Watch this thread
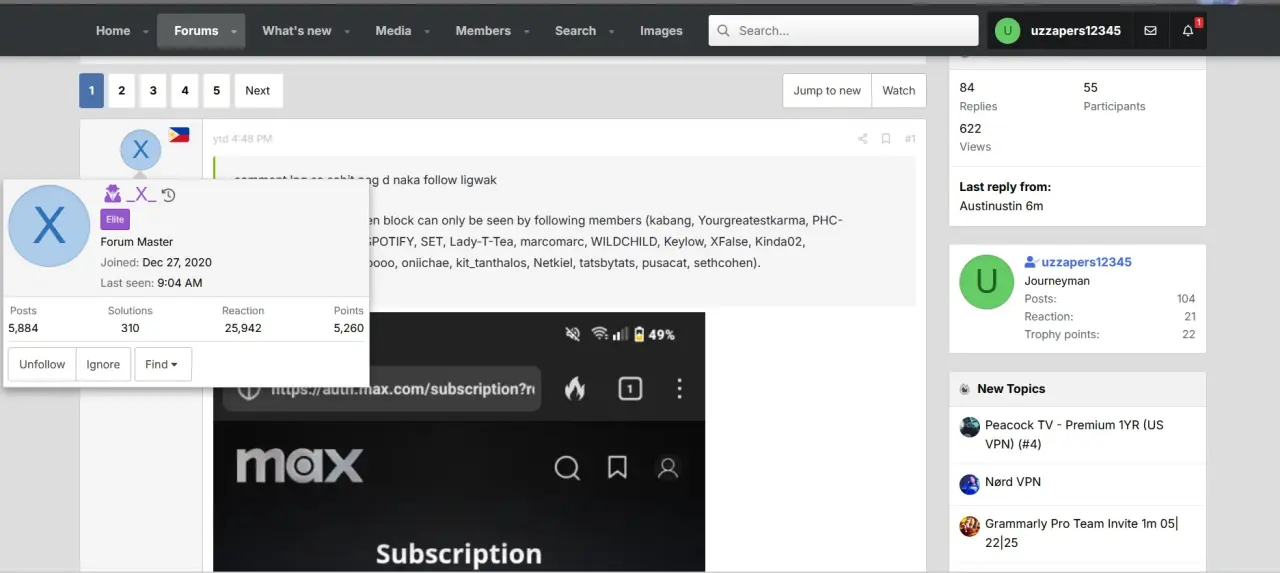This screenshot has height=573, width=1280. (x=899, y=90)
